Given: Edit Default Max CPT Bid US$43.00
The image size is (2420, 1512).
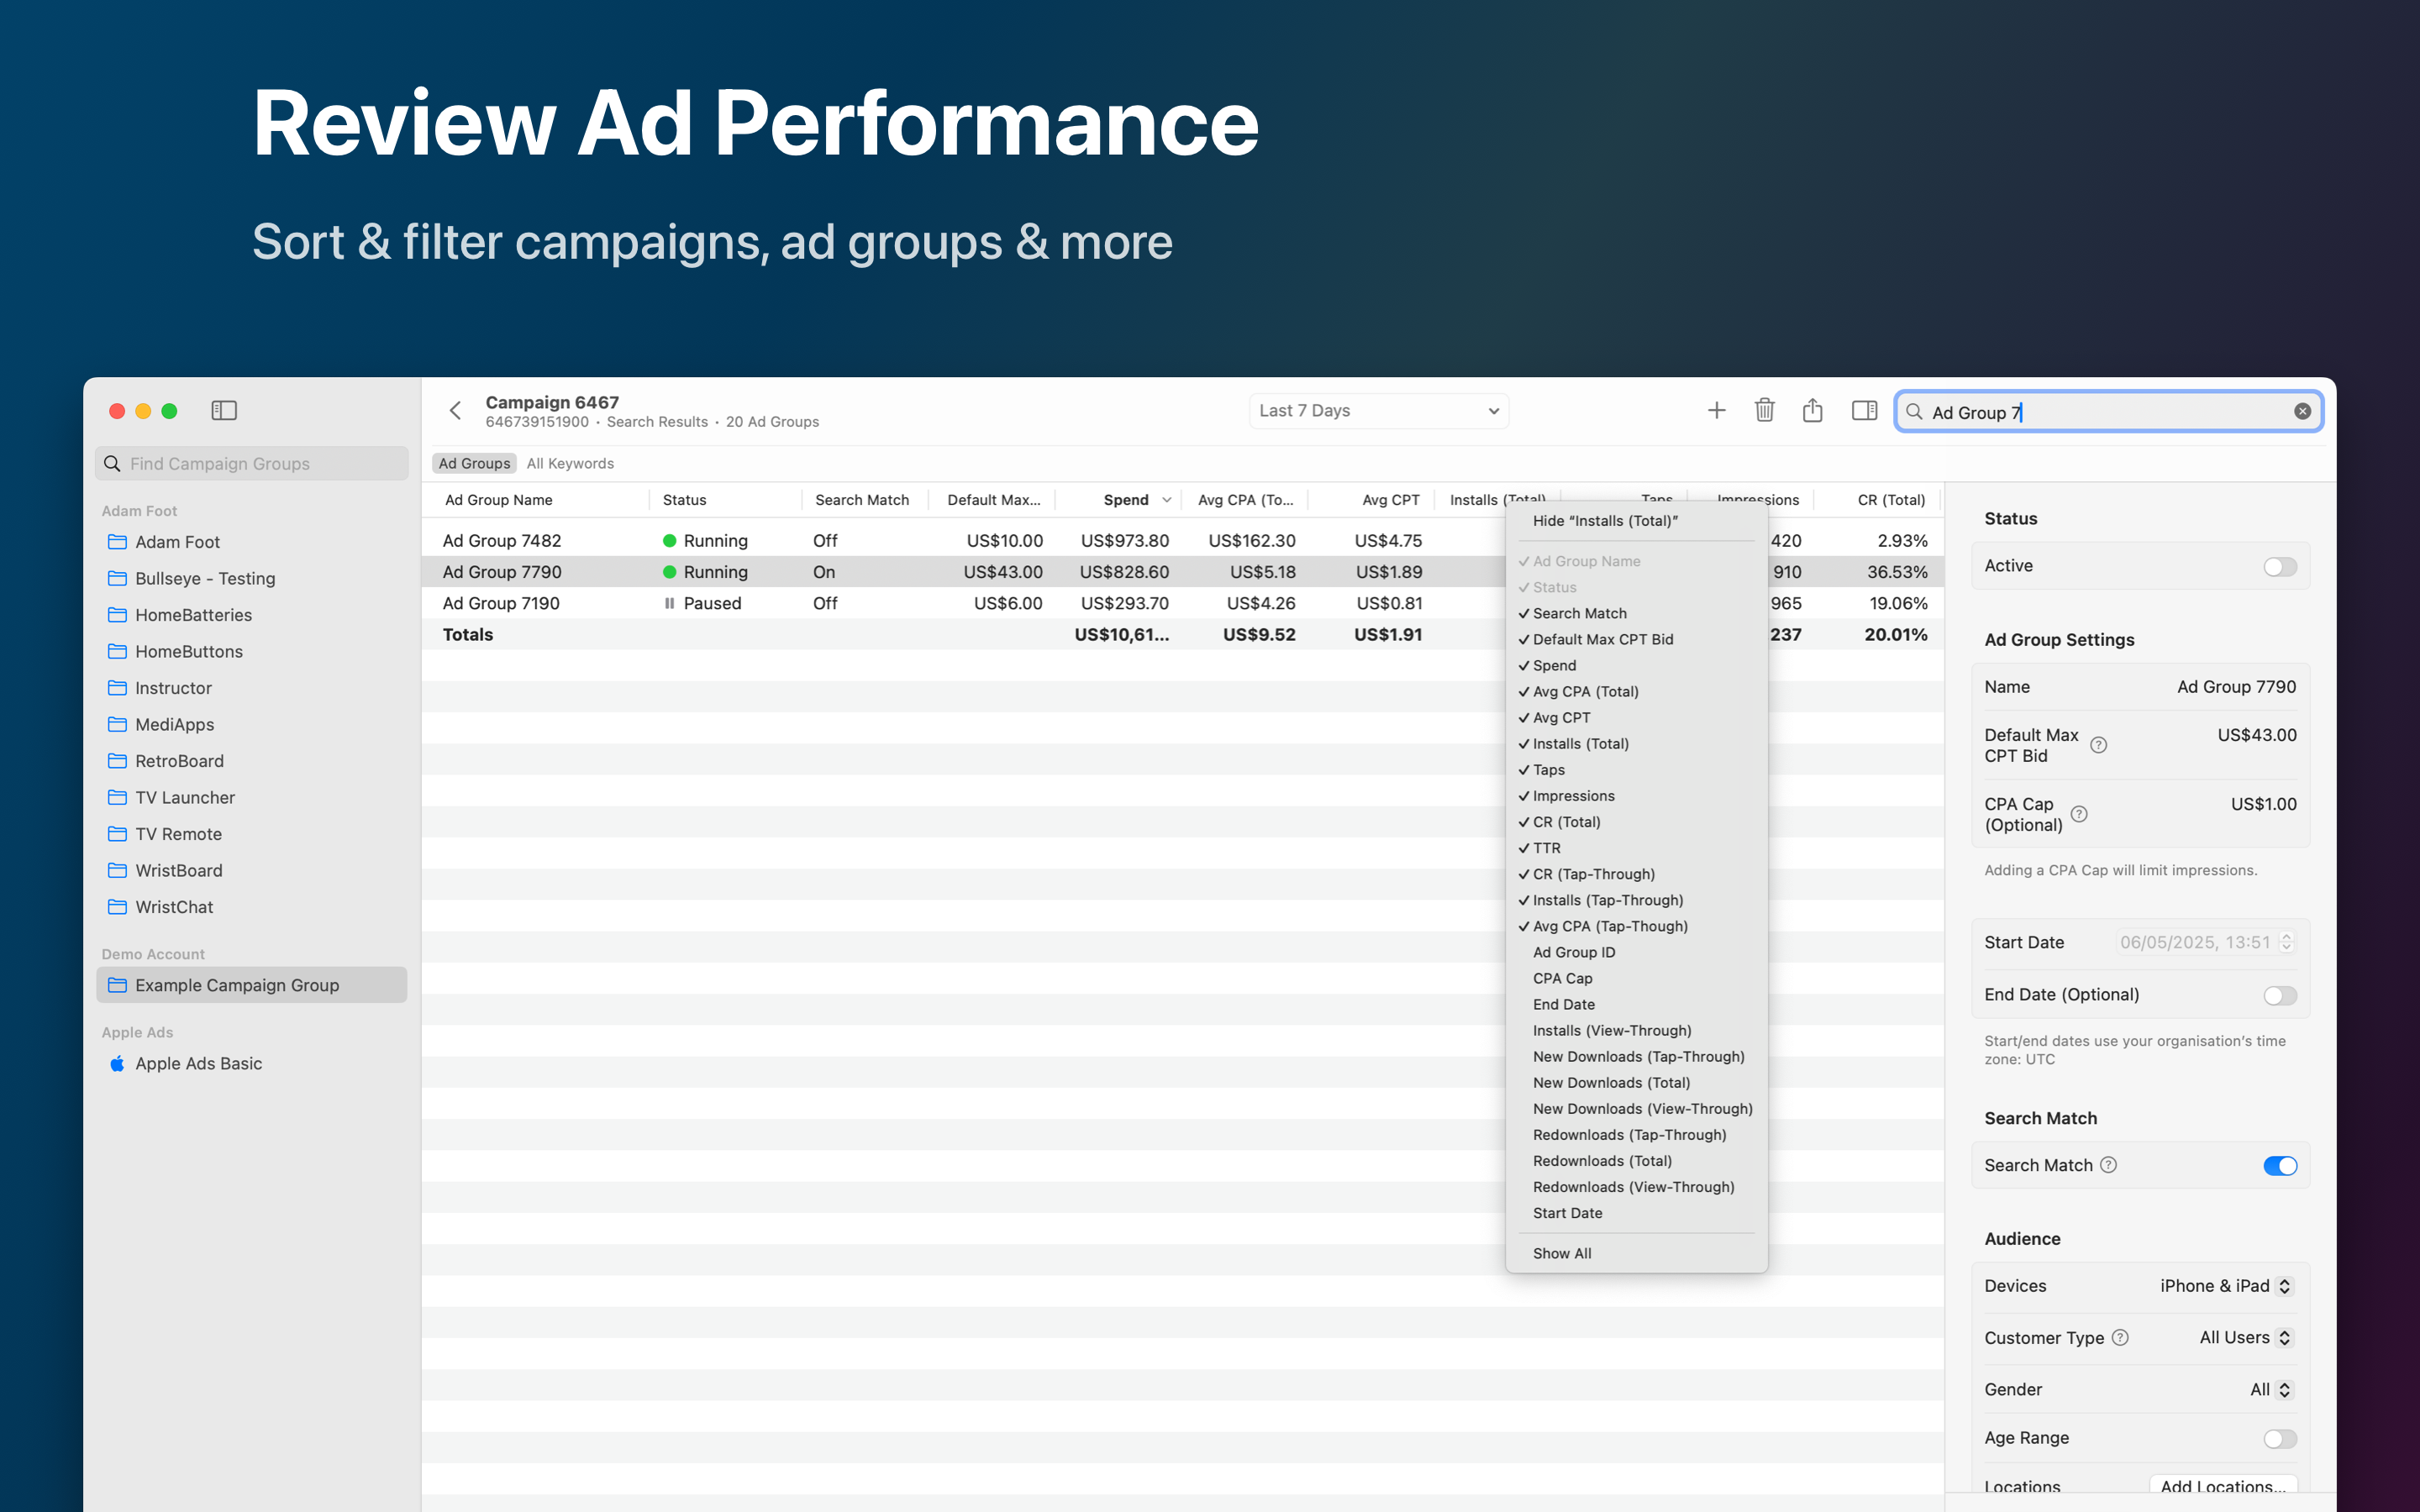Looking at the screenshot, I should [x=2257, y=735].
